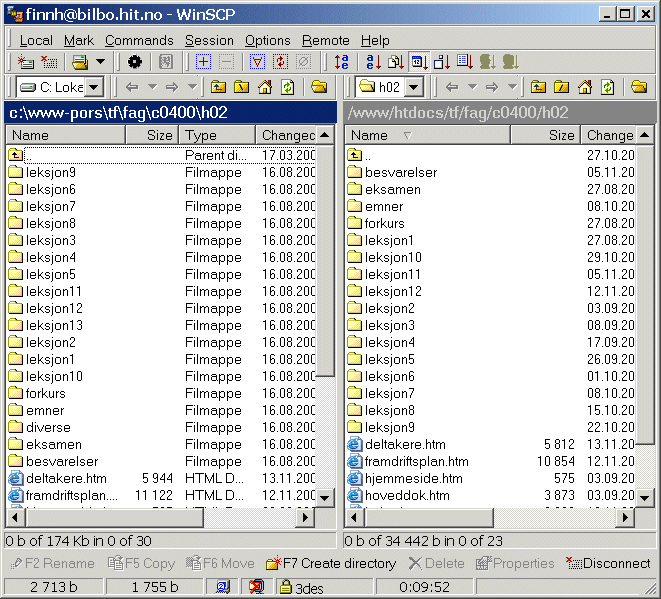Viewport: 661px width, 599px height.
Task: Toggle sort by attributes icon
Action: [465, 62]
